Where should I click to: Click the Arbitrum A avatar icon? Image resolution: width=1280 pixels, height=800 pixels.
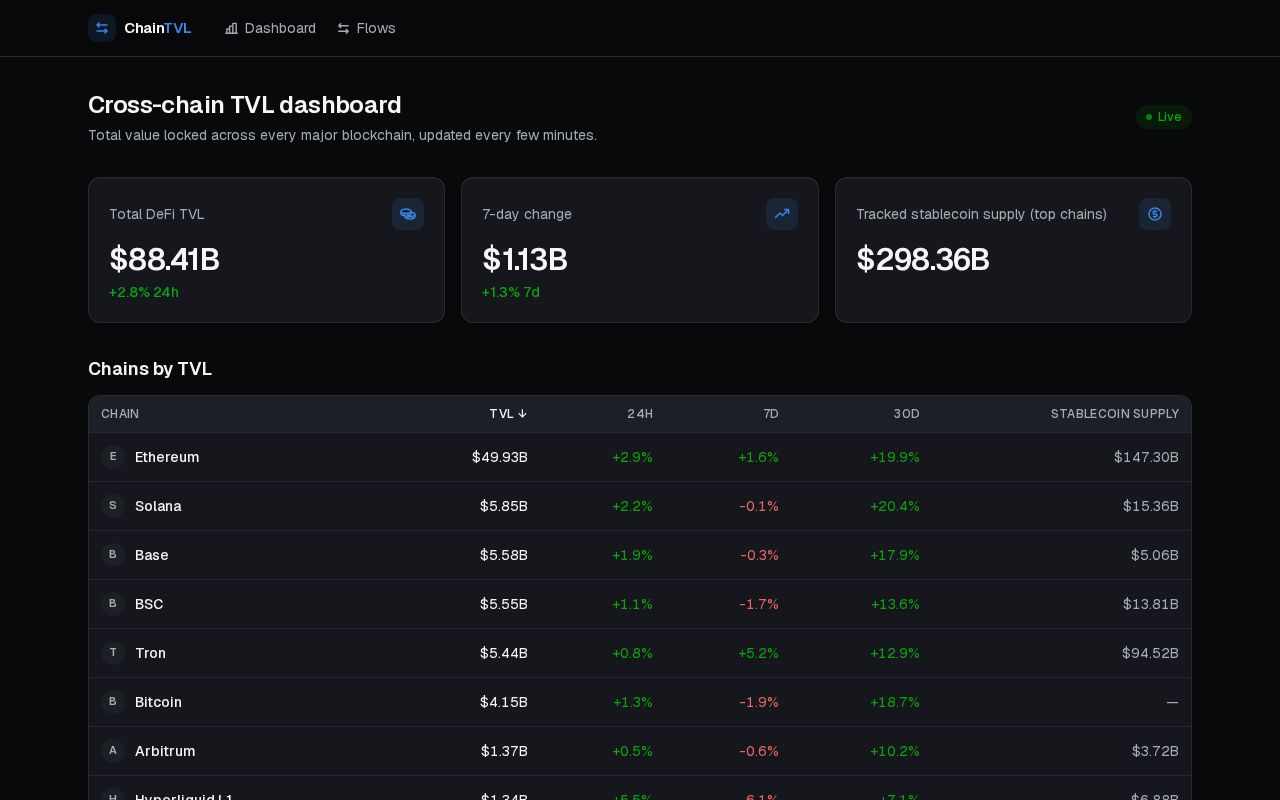tap(113, 751)
